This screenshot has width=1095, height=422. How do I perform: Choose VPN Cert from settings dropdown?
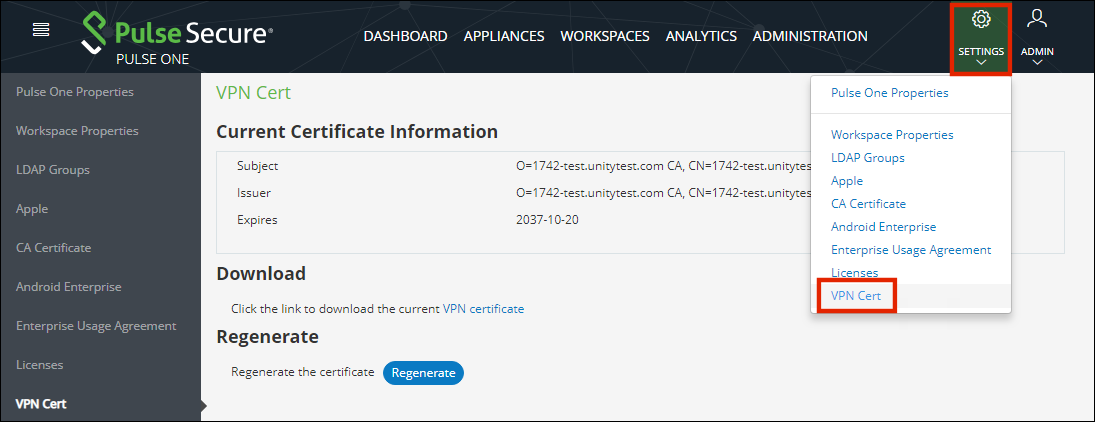[856, 296]
